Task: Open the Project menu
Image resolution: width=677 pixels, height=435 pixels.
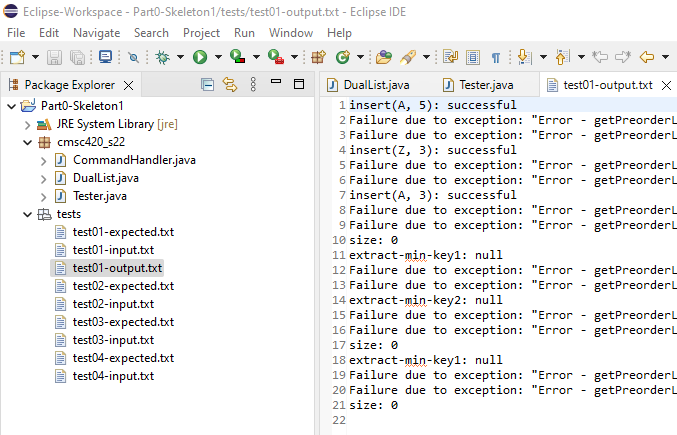Action: tap(201, 33)
